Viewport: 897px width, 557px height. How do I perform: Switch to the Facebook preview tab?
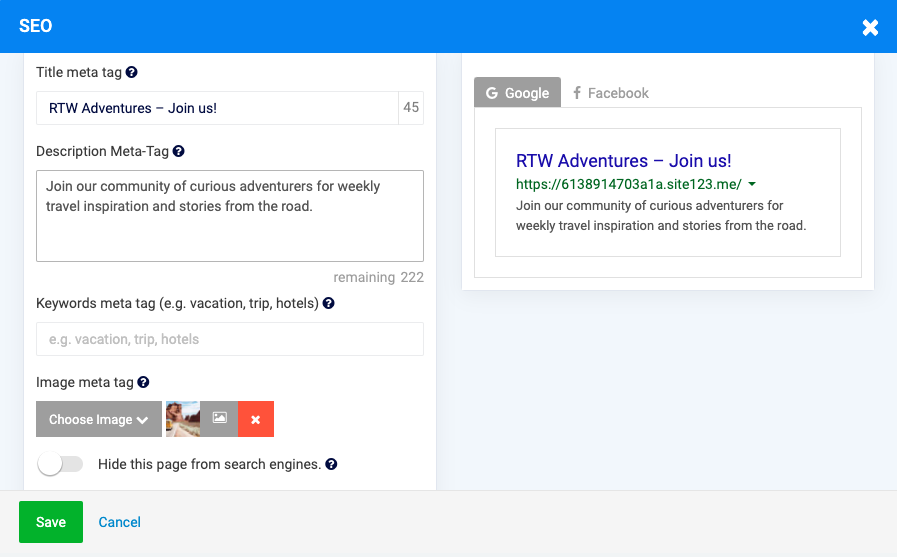[610, 93]
